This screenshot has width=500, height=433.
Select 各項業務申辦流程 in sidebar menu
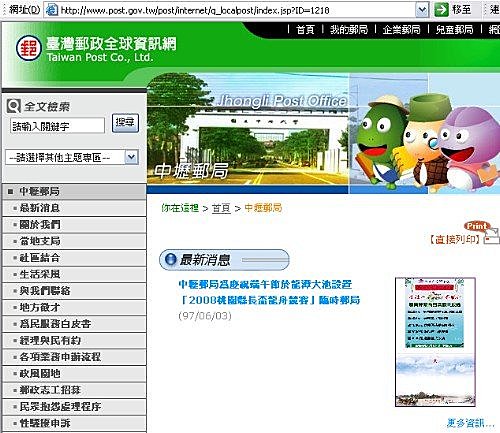(74, 357)
